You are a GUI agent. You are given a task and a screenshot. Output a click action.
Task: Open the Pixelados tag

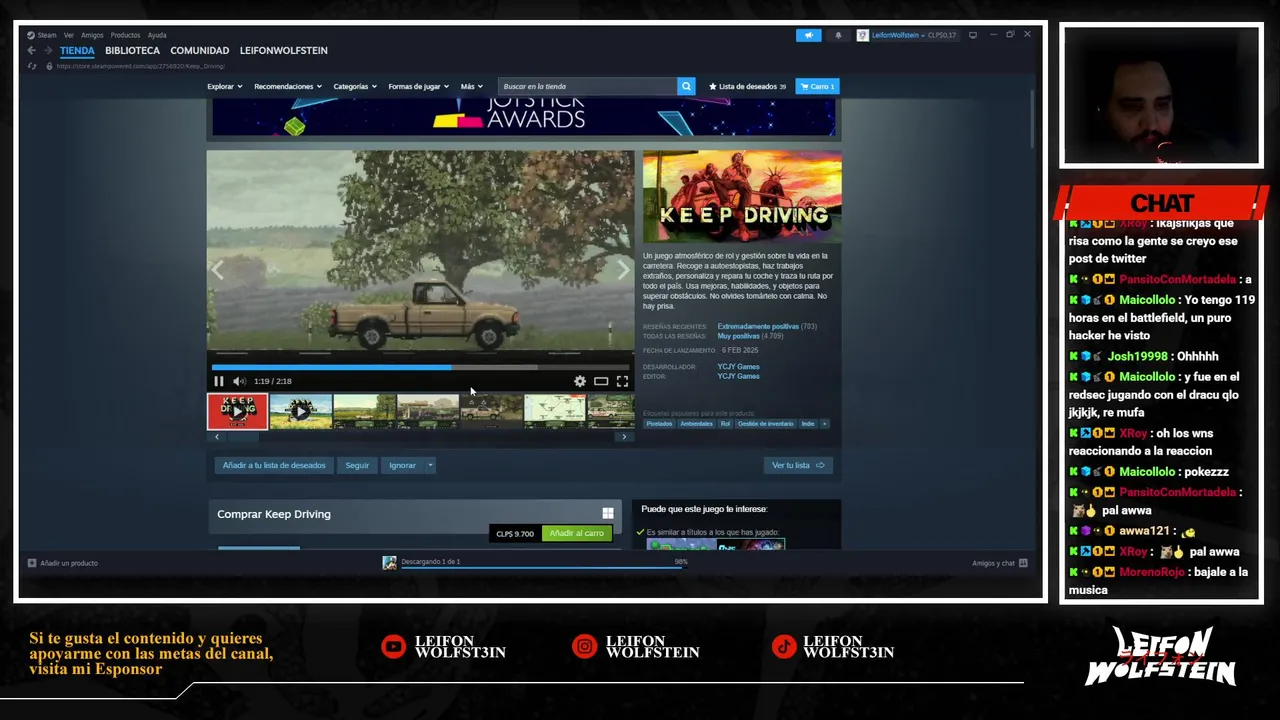tap(659, 424)
